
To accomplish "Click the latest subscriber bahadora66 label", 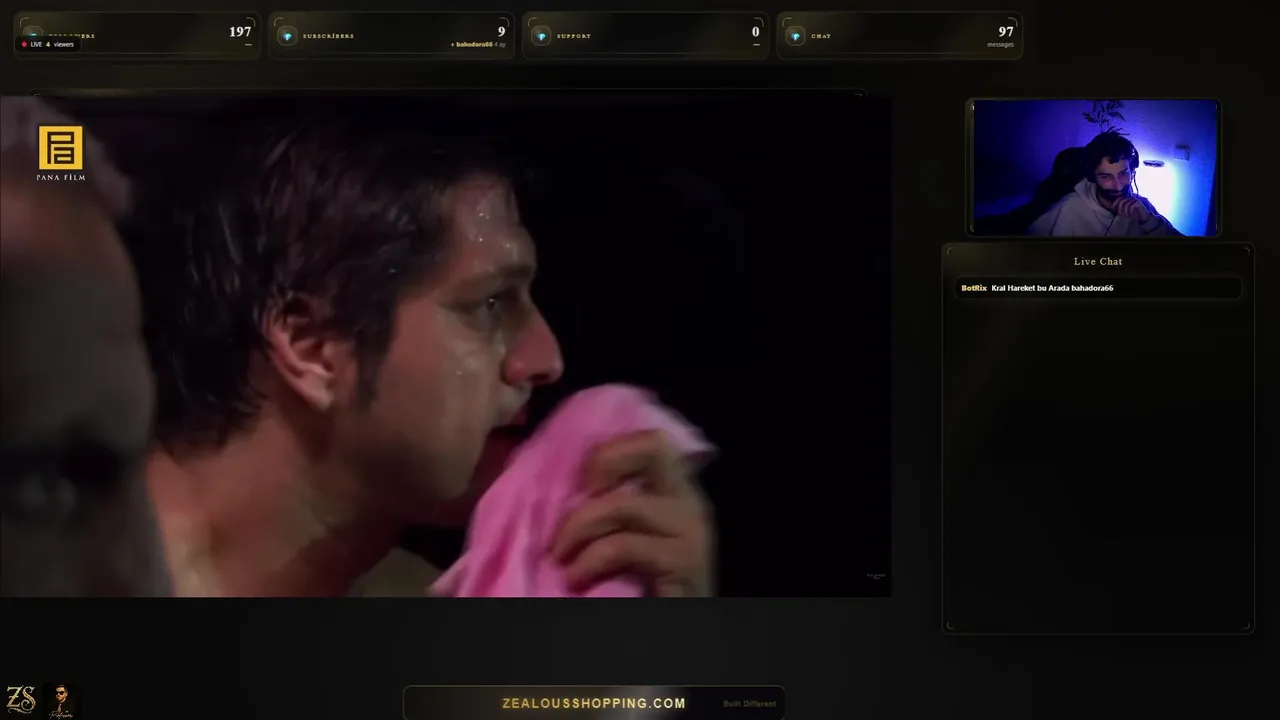I will point(474,45).
